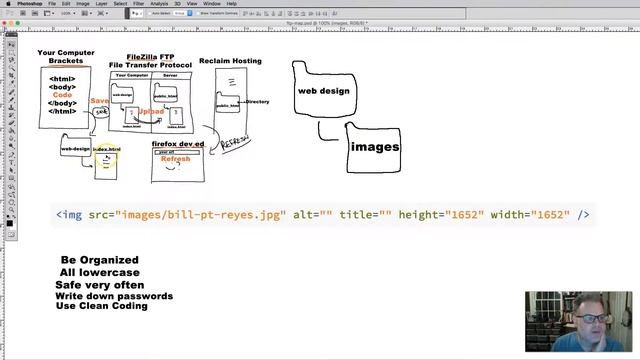Select the Brush tool
Image resolution: width=640 pixels, height=360 pixels.
tap(11, 100)
